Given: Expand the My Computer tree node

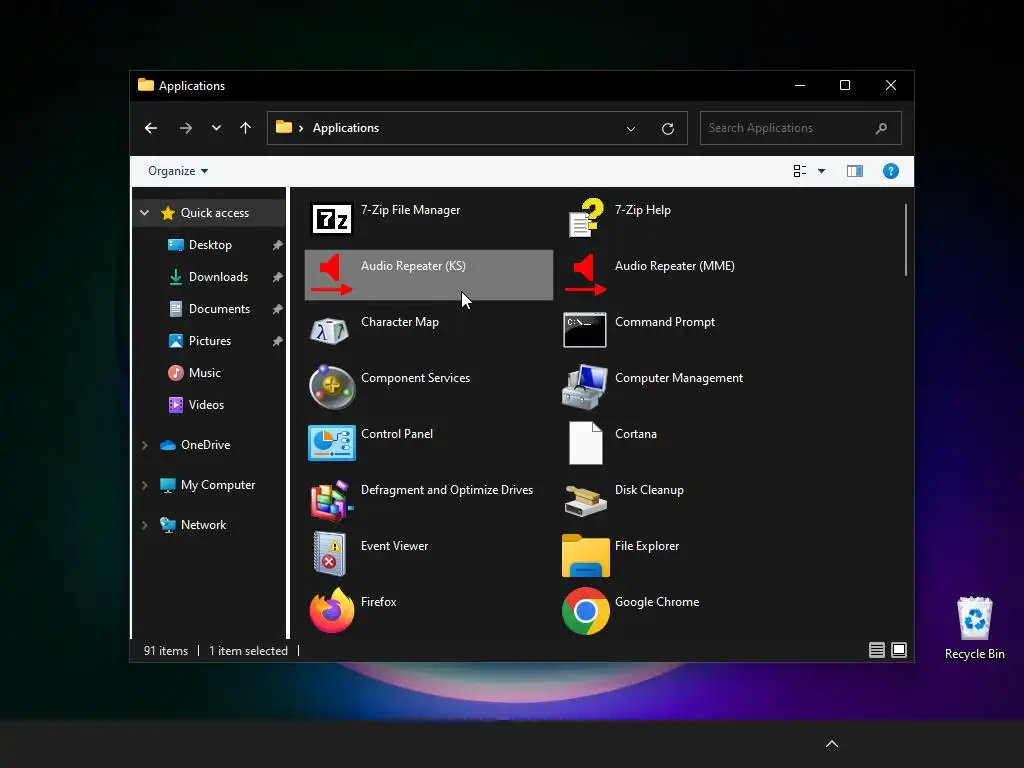Looking at the screenshot, I should (x=144, y=485).
